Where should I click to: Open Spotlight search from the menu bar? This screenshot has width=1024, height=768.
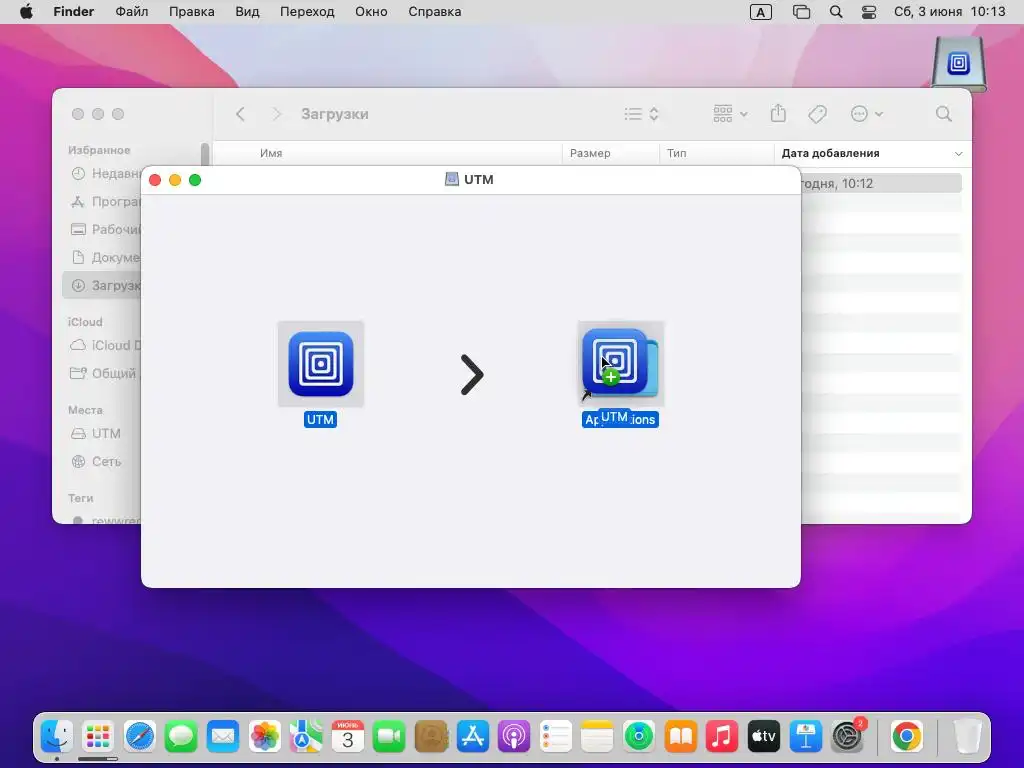click(x=836, y=12)
